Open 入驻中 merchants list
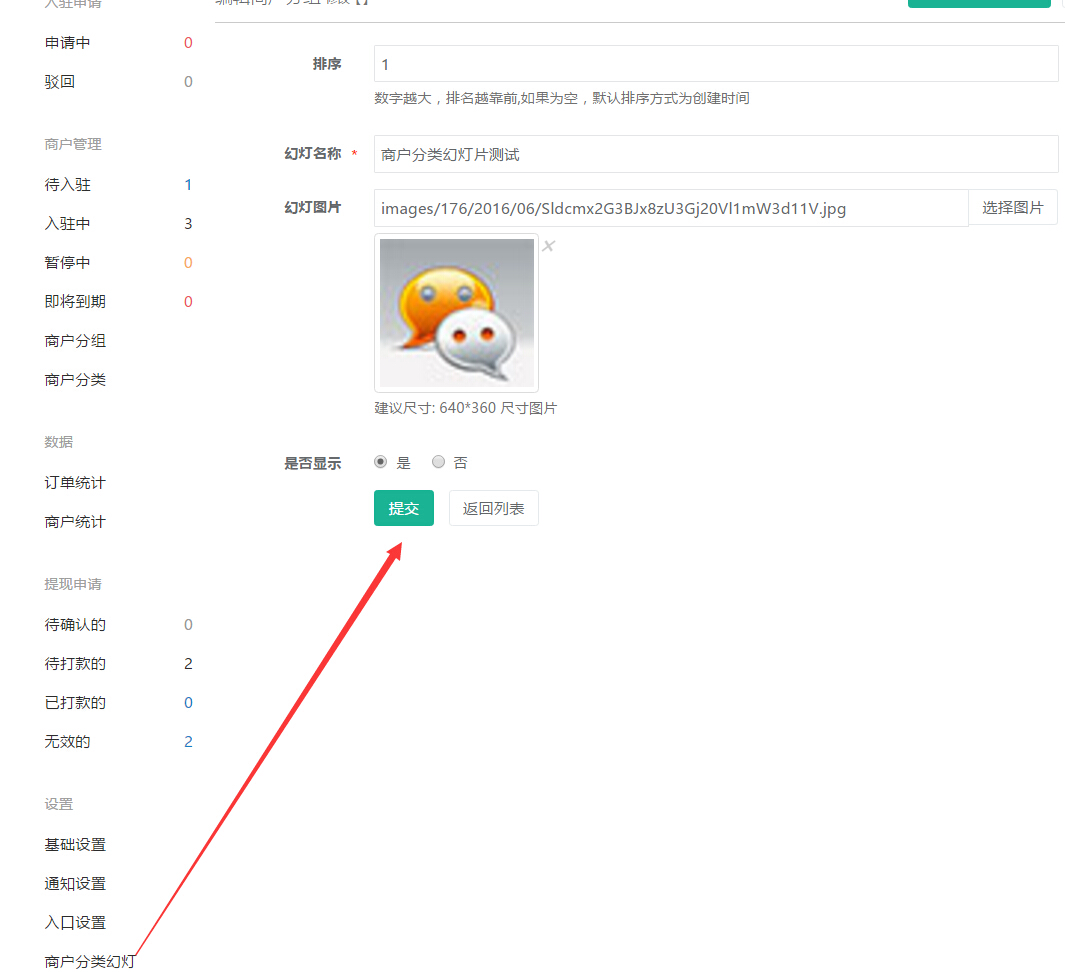The image size is (1065, 972). click(68, 224)
